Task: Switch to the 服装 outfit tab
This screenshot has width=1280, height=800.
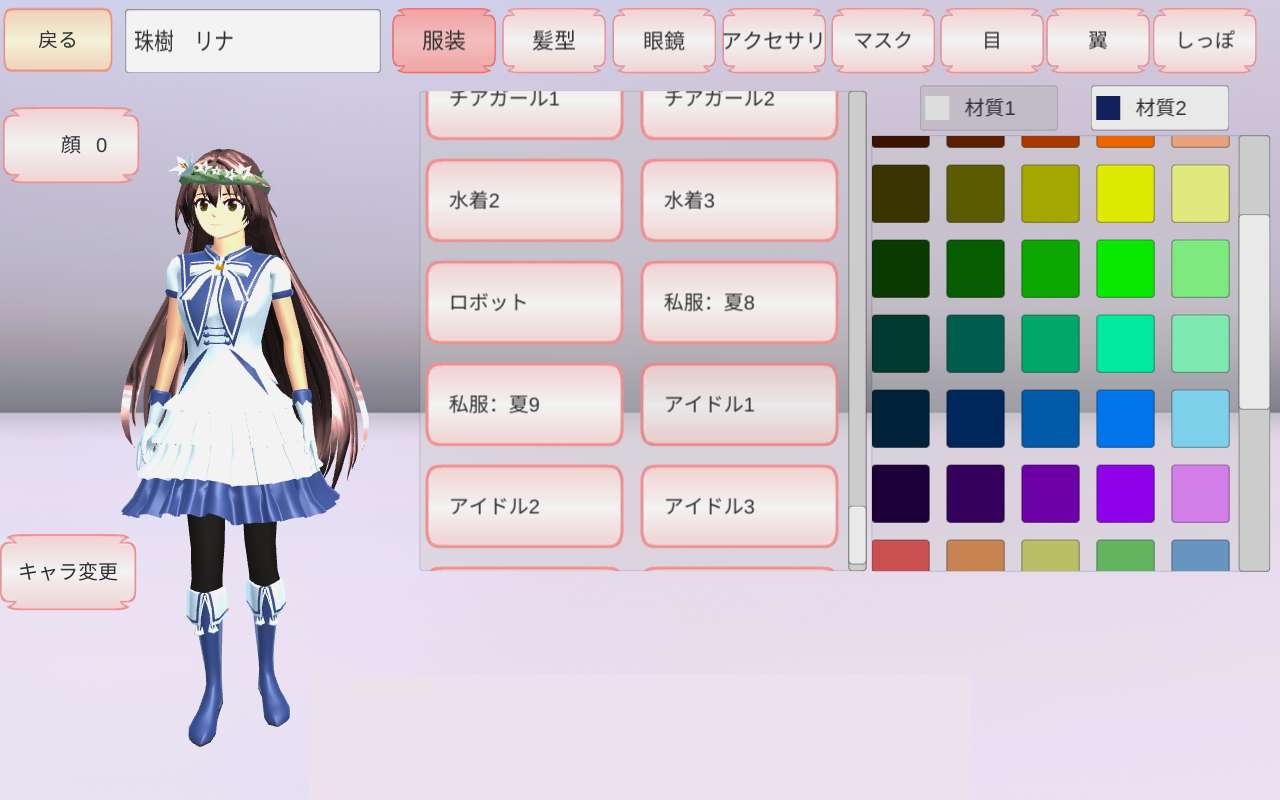Action: (x=444, y=40)
